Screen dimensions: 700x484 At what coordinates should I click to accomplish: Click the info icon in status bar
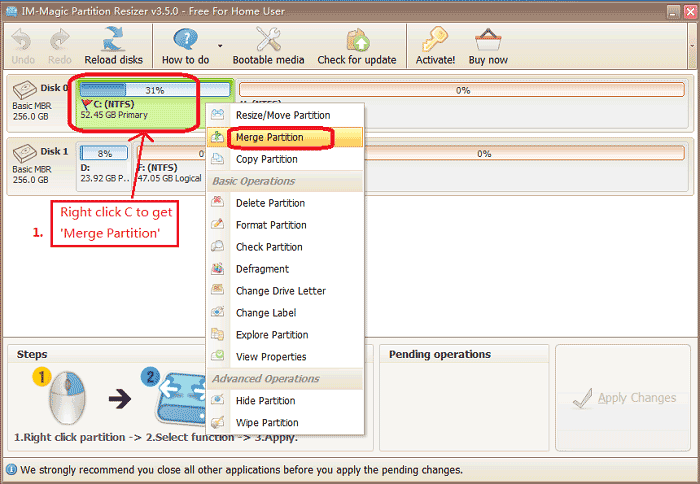tap(11, 470)
